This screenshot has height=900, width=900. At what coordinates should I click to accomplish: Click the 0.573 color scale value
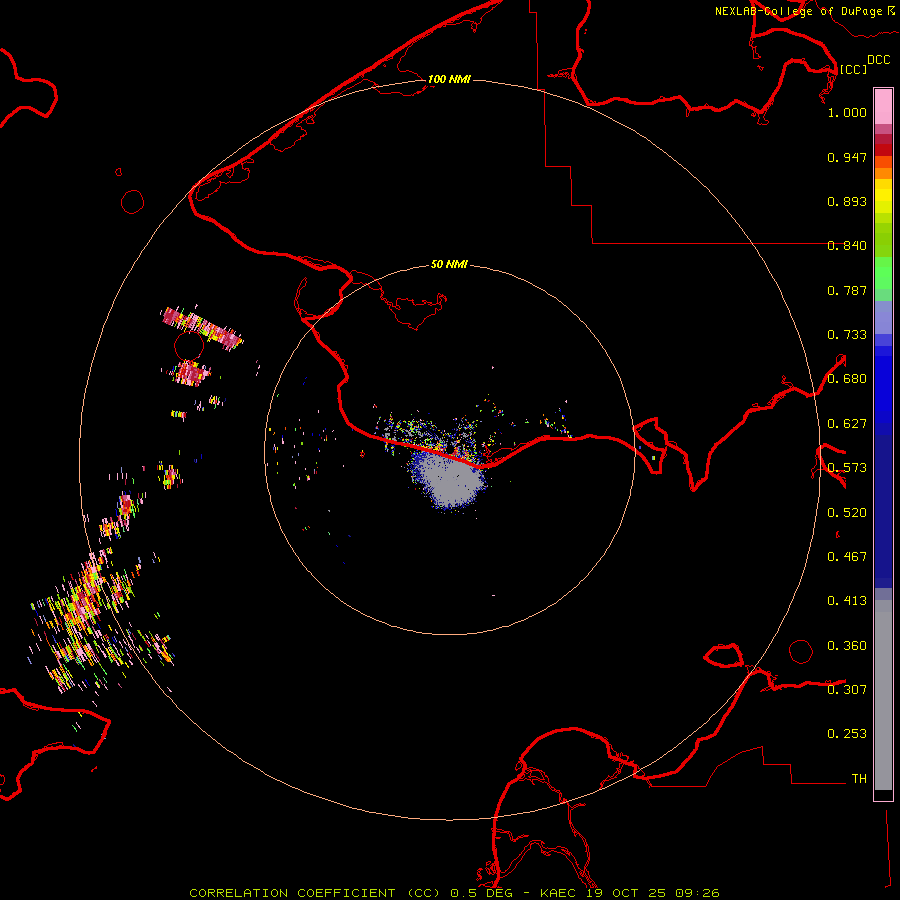point(847,468)
